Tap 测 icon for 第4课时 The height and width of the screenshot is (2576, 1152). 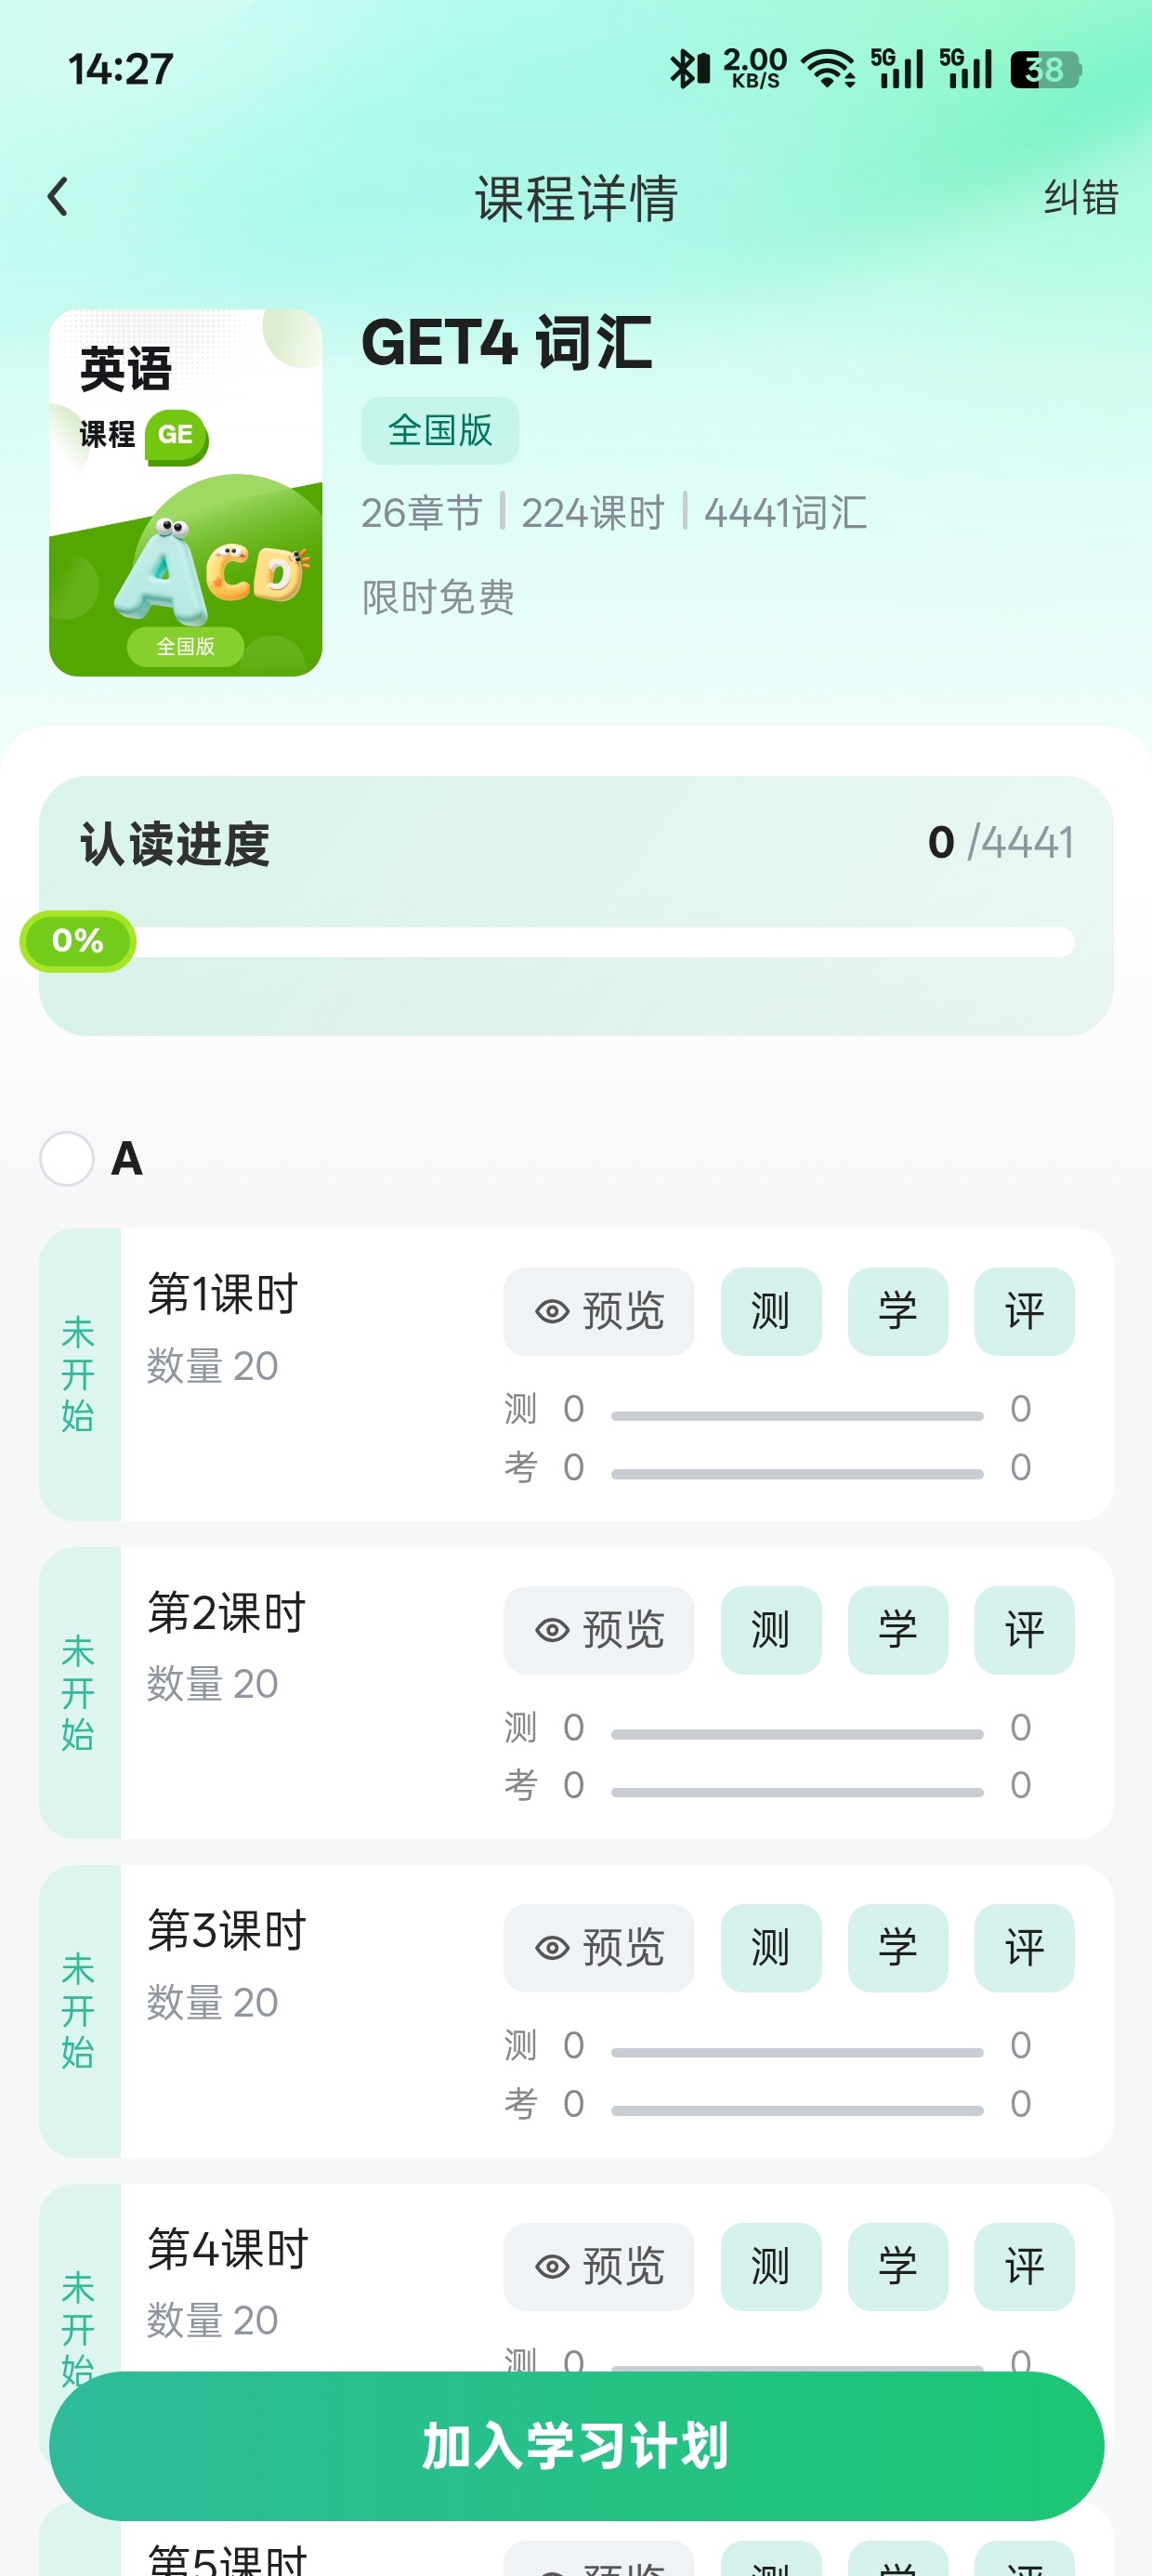[x=771, y=2266]
